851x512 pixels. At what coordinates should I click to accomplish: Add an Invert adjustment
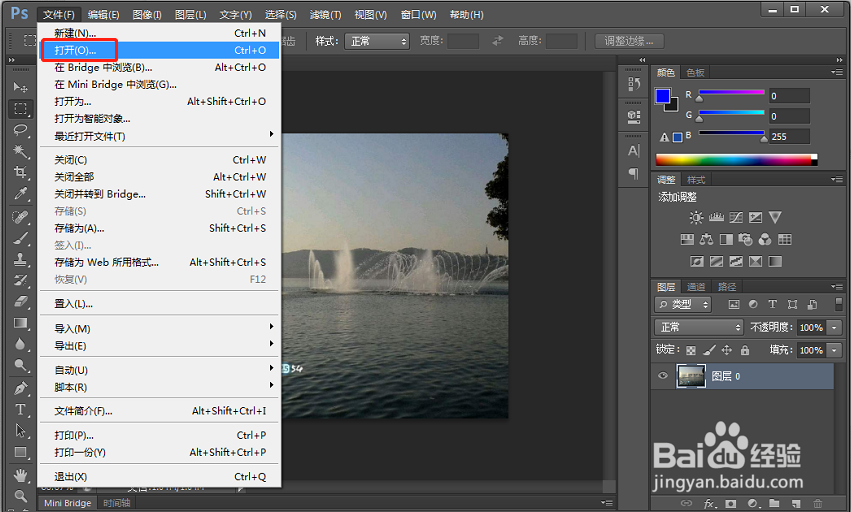tap(697, 262)
